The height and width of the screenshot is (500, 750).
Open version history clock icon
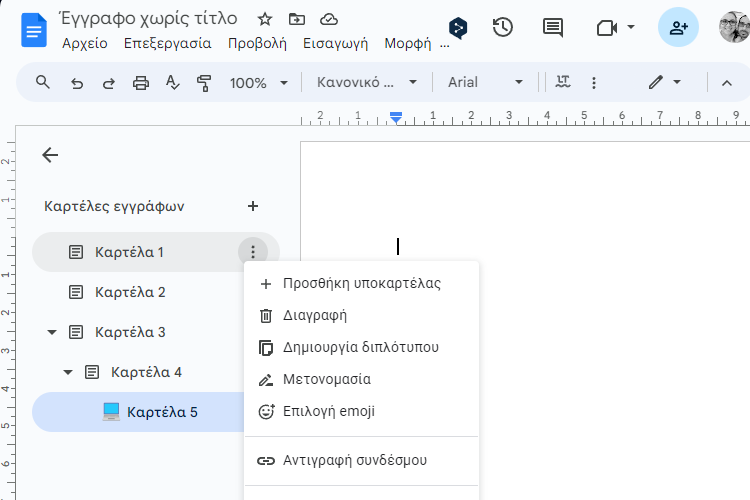tap(503, 27)
